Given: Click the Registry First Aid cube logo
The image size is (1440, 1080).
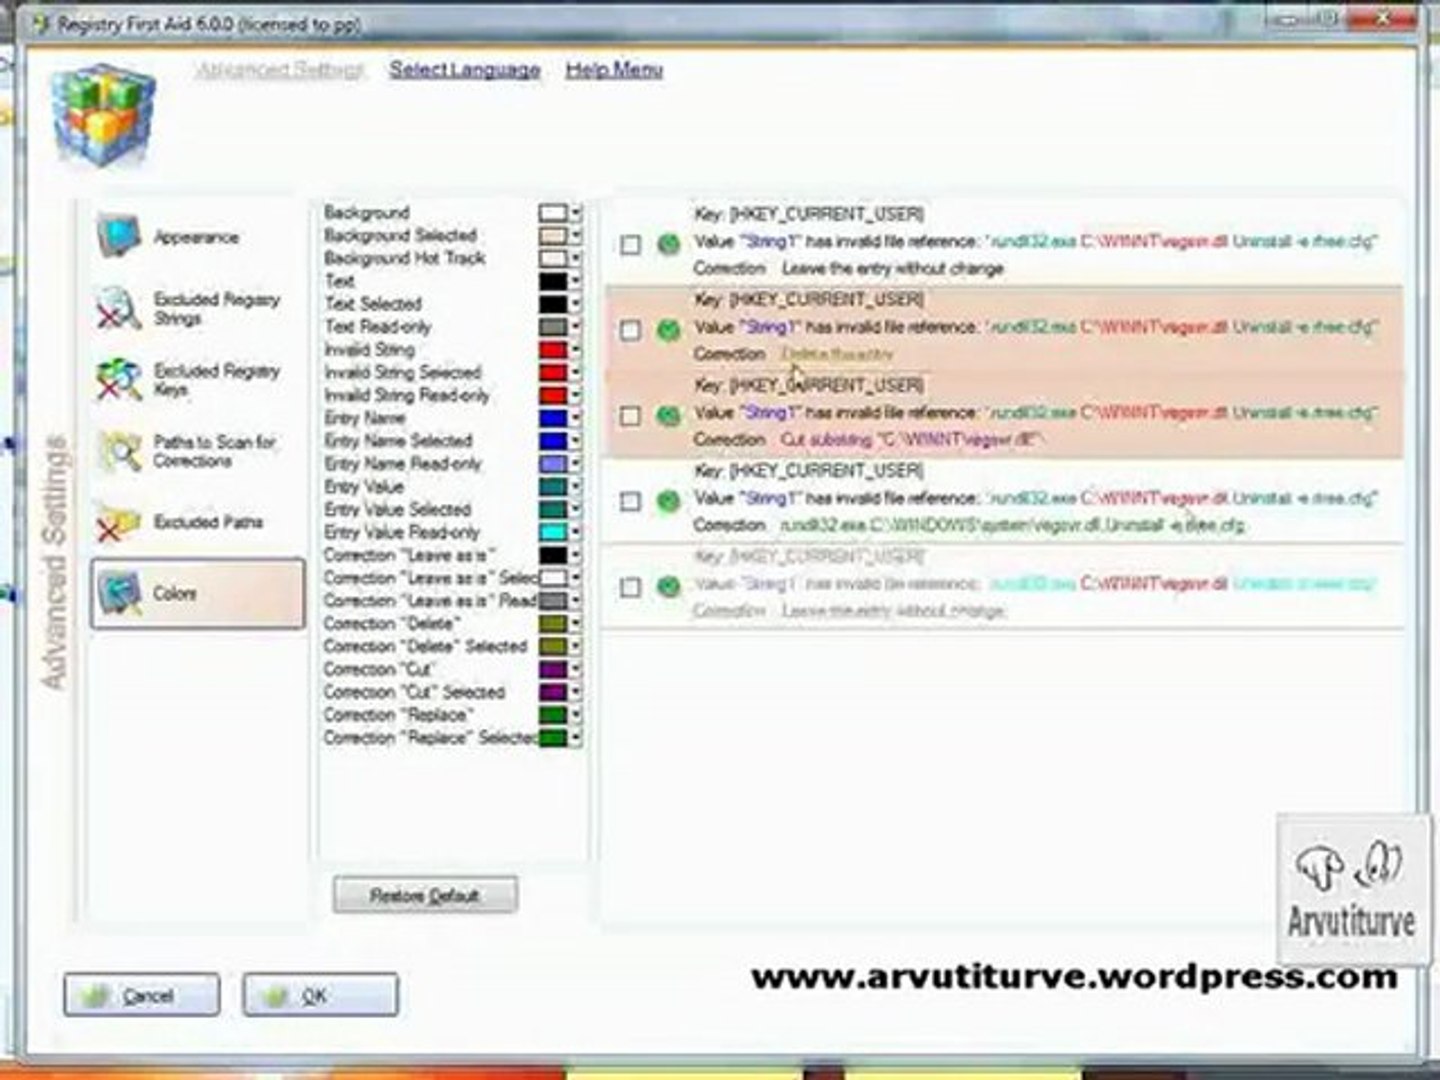Looking at the screenshot, I should point(103,113).
